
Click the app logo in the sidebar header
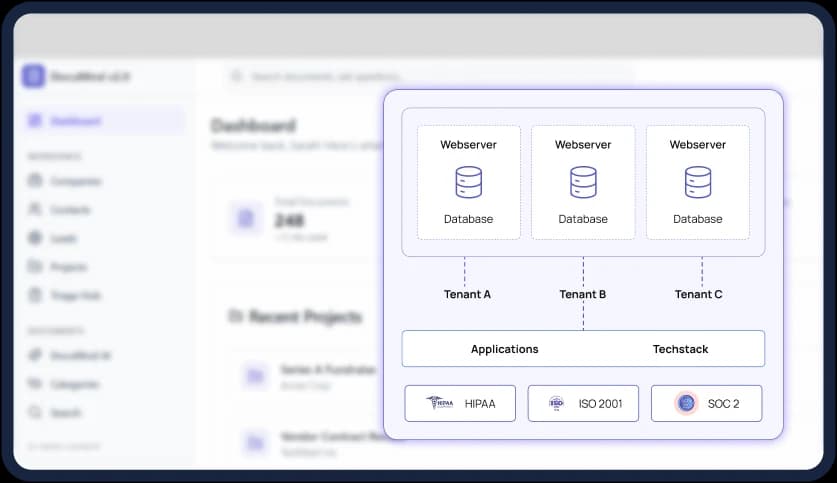click(x=33, y=76)
